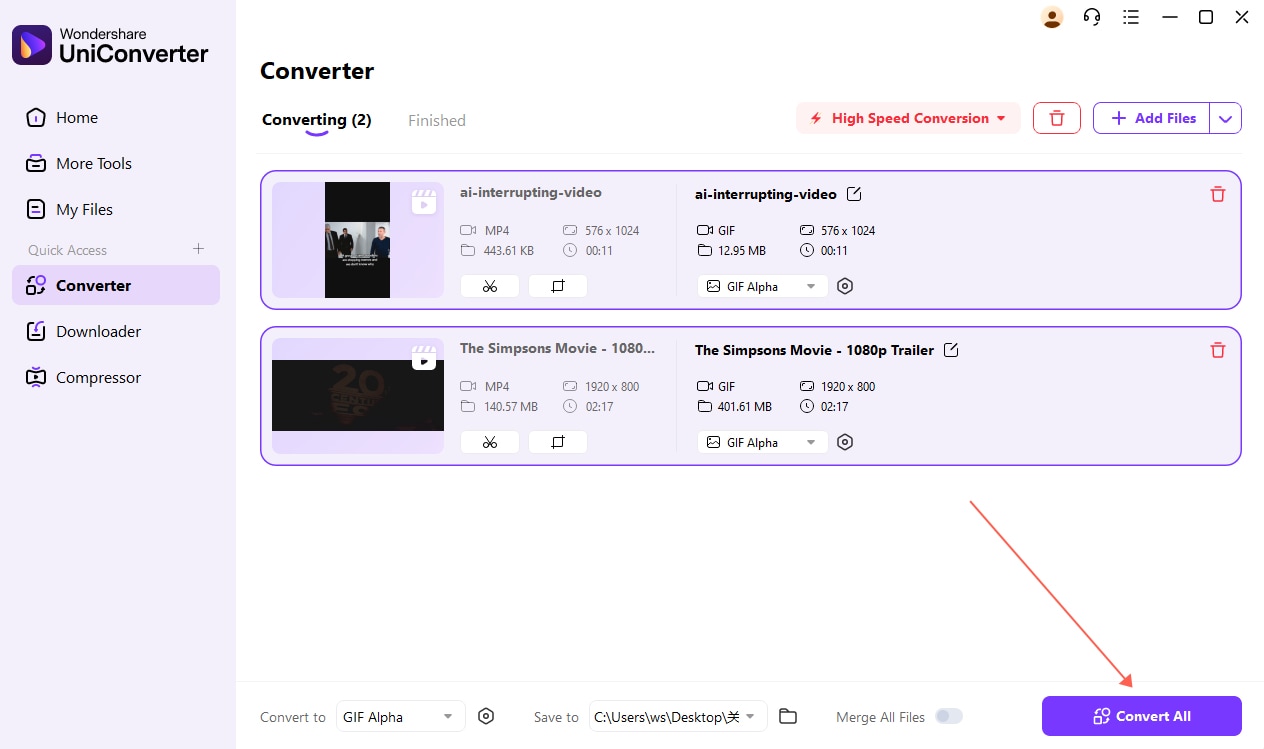Screen dimensions: 1264x749
Task: Play the ai-interrupting-video thumbnail
Action: tap(424, 202)
